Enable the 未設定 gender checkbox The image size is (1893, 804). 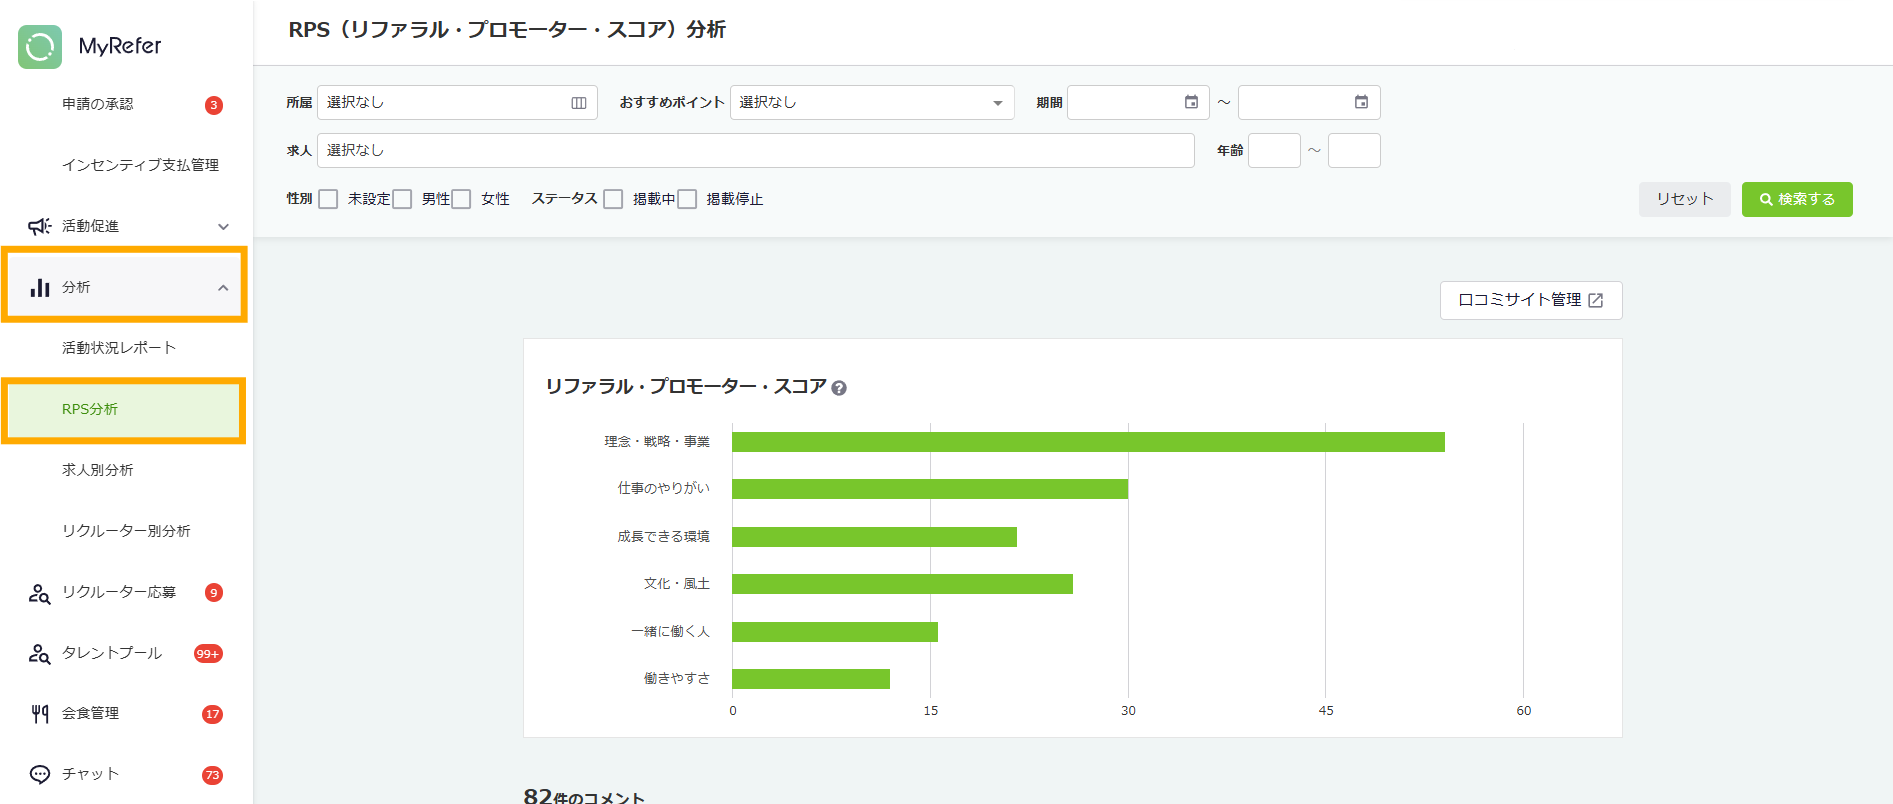(x=328, y=199)
